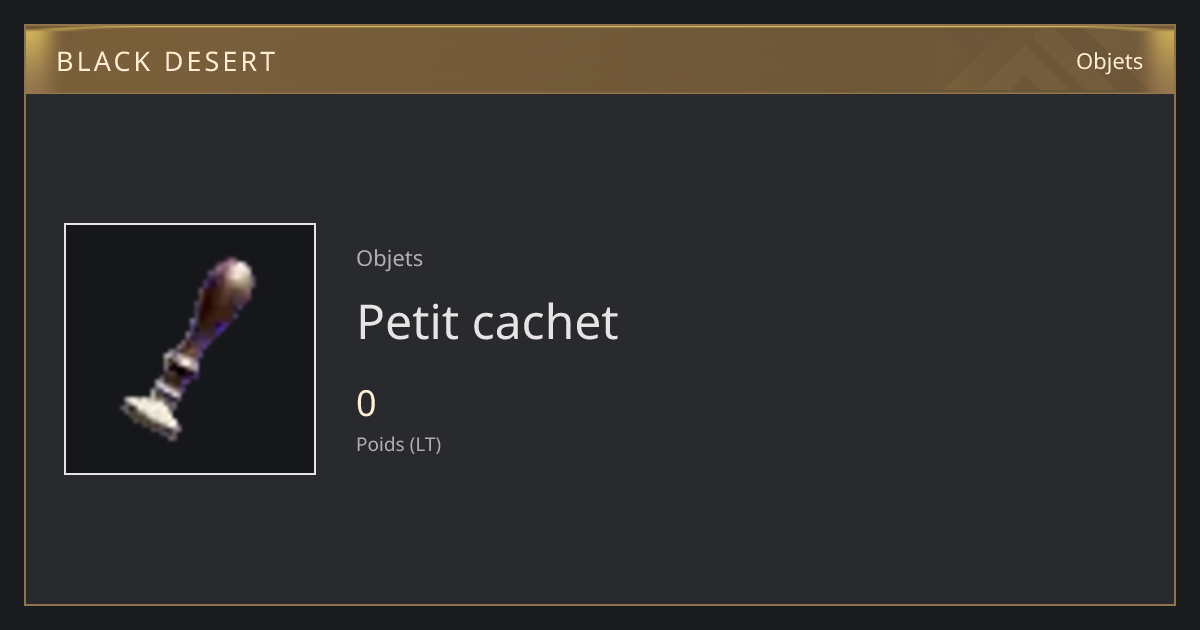Click the metal collar on the stamp icon
Image resolution: width=1200 pixels, height=630 pixels.
point(174,370)
